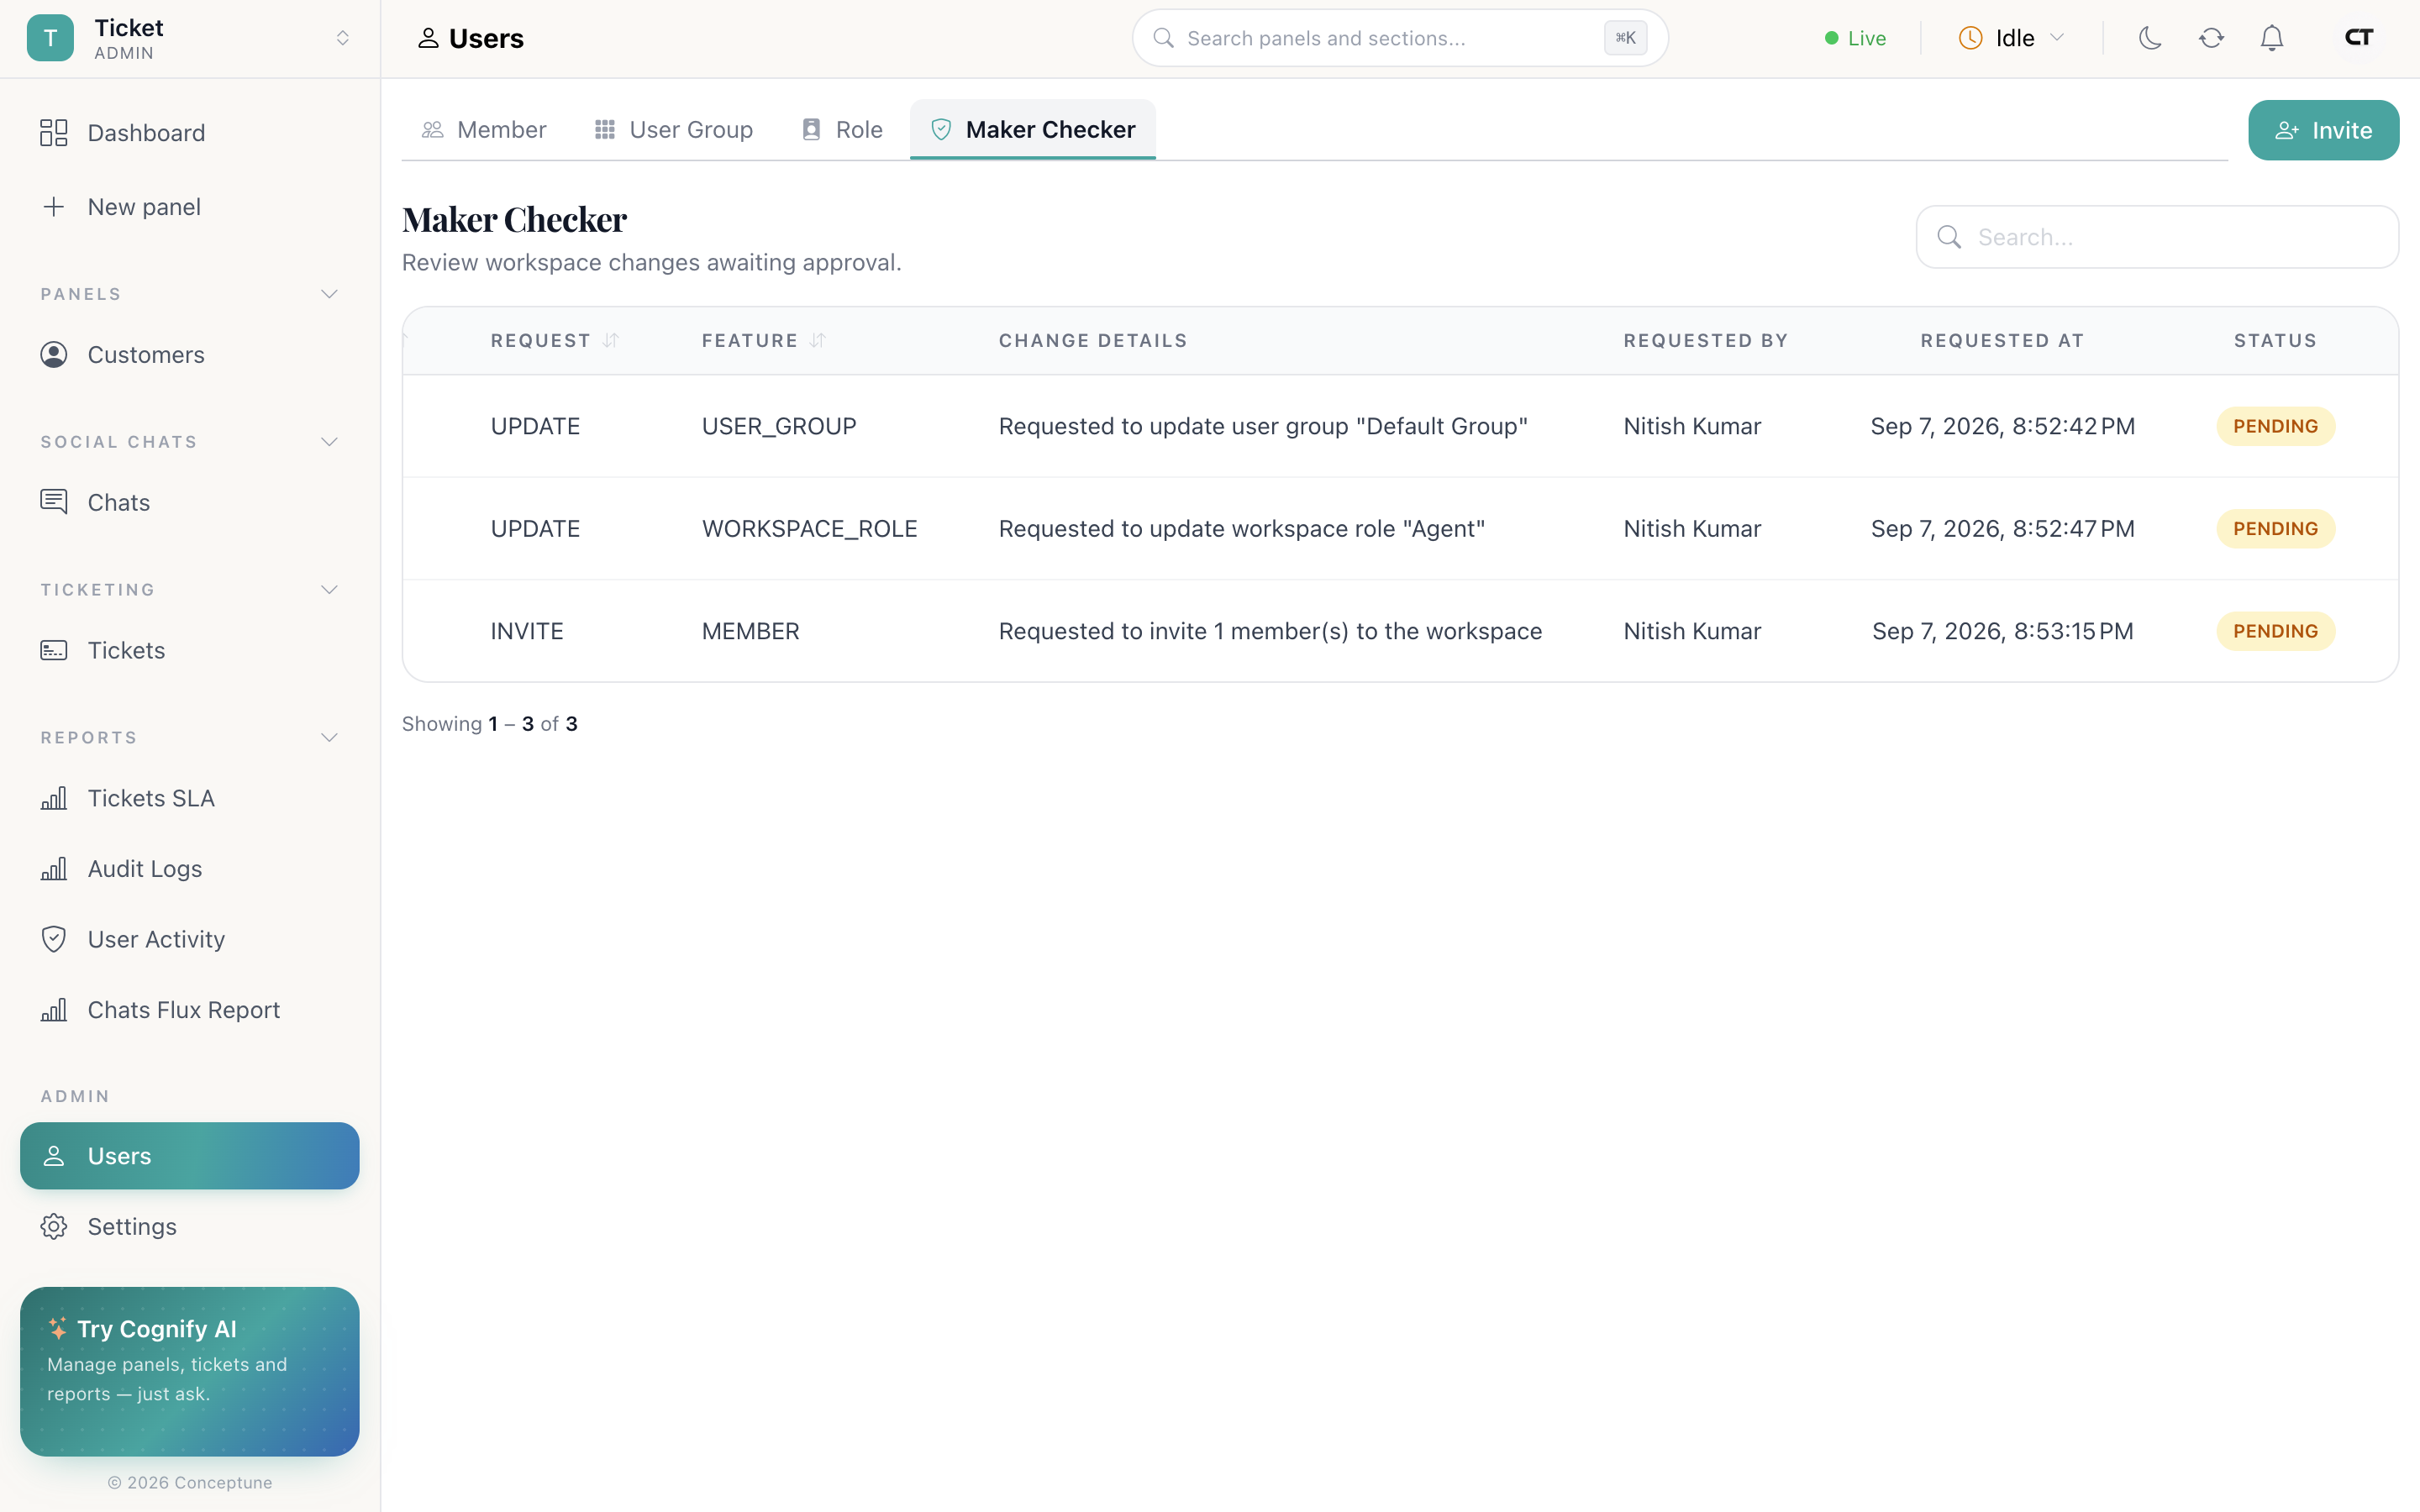
Task: Open the invite 1 member(s) request details
Action: 1270,631
